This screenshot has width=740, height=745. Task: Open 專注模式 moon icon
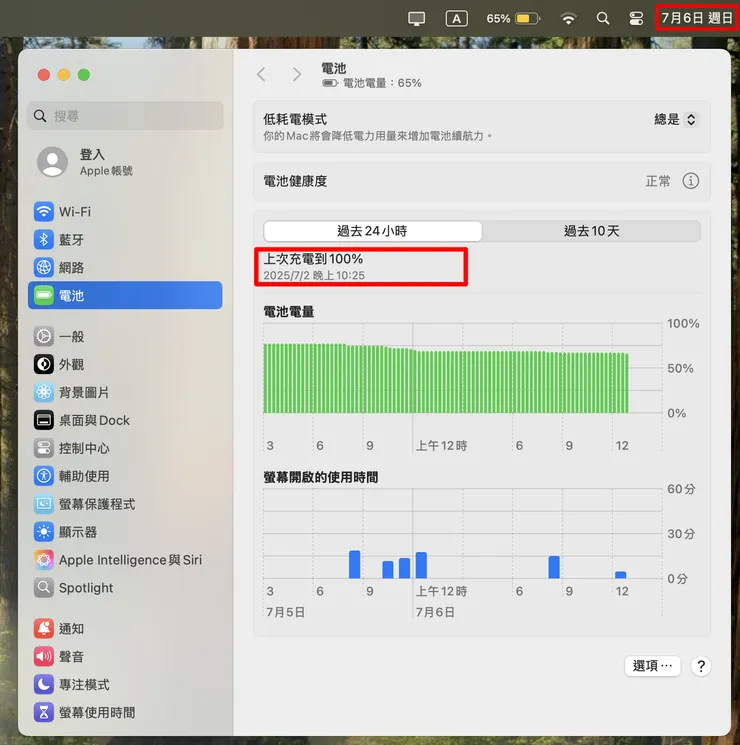coord(44,685)
